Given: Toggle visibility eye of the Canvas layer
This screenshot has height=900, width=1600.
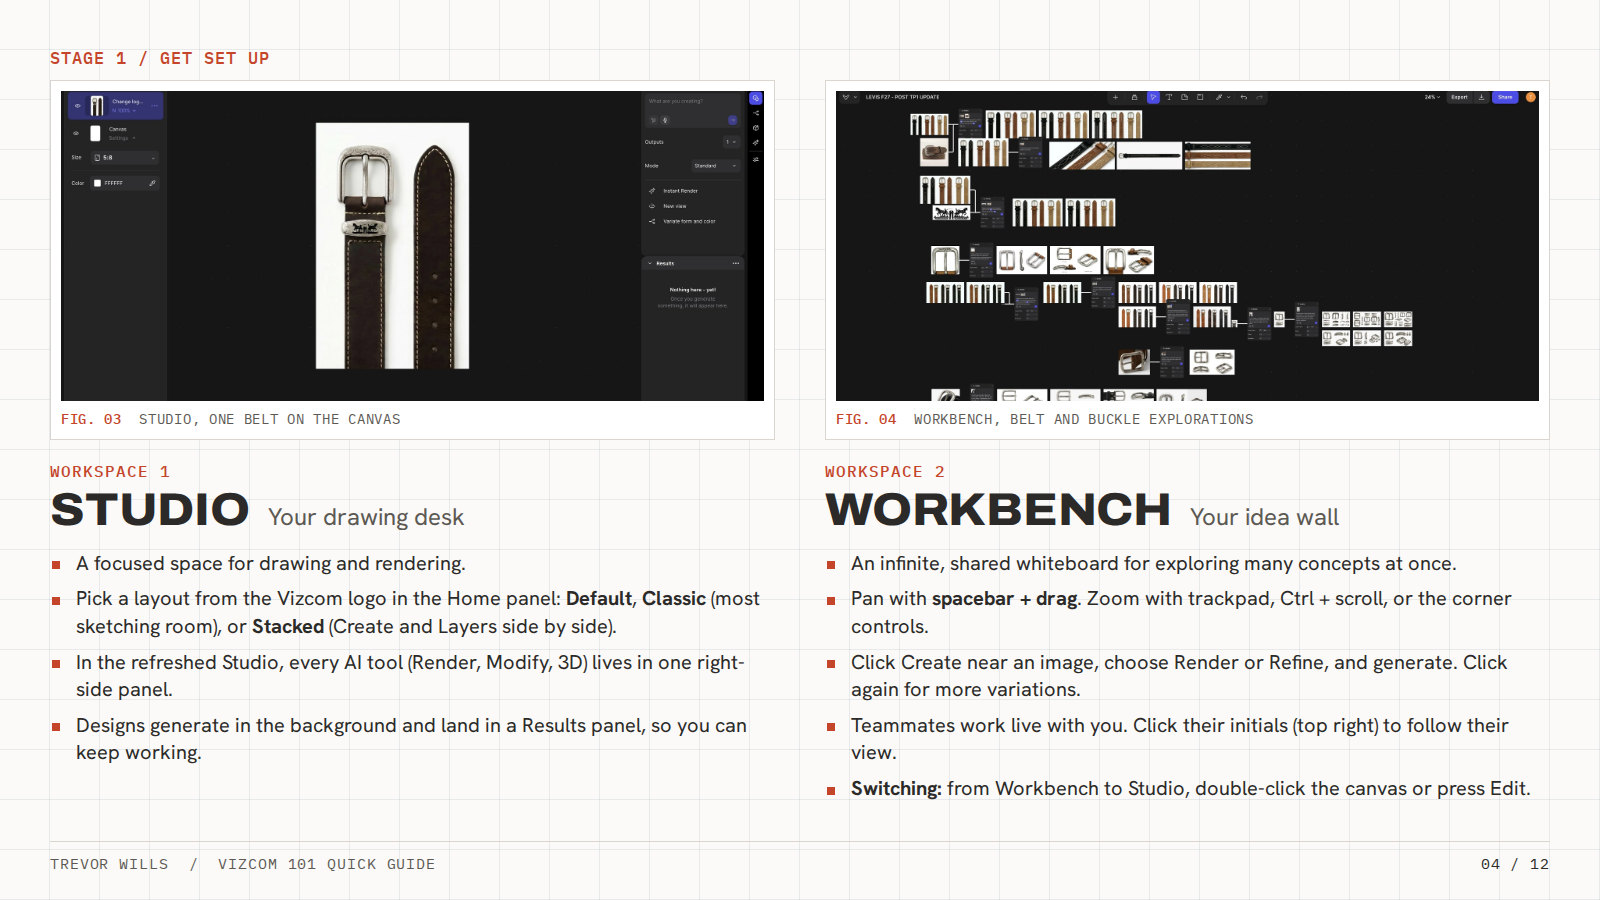Looking at the screenshot, I should coord(76,133).
